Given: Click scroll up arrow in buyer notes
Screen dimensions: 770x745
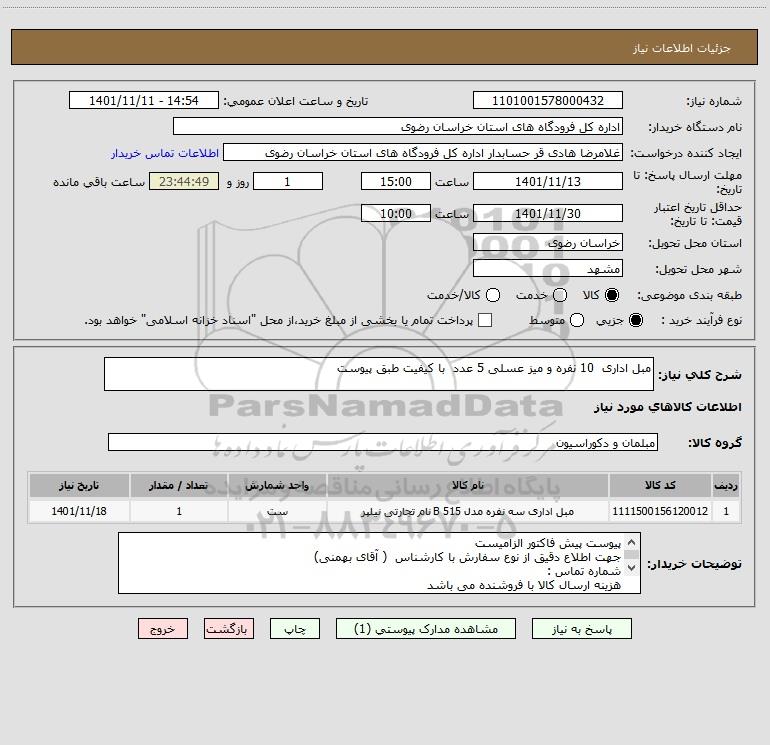Looking at the screenshot, I should (x=632, y=542).
